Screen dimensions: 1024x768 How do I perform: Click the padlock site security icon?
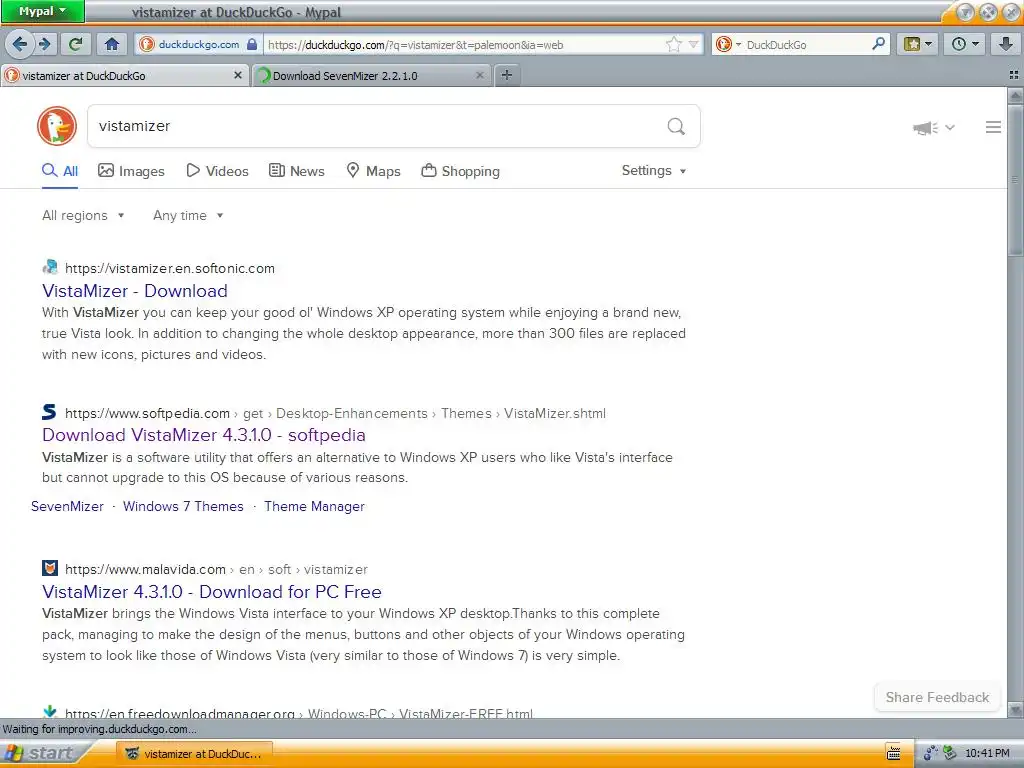(x=252, y=44)
